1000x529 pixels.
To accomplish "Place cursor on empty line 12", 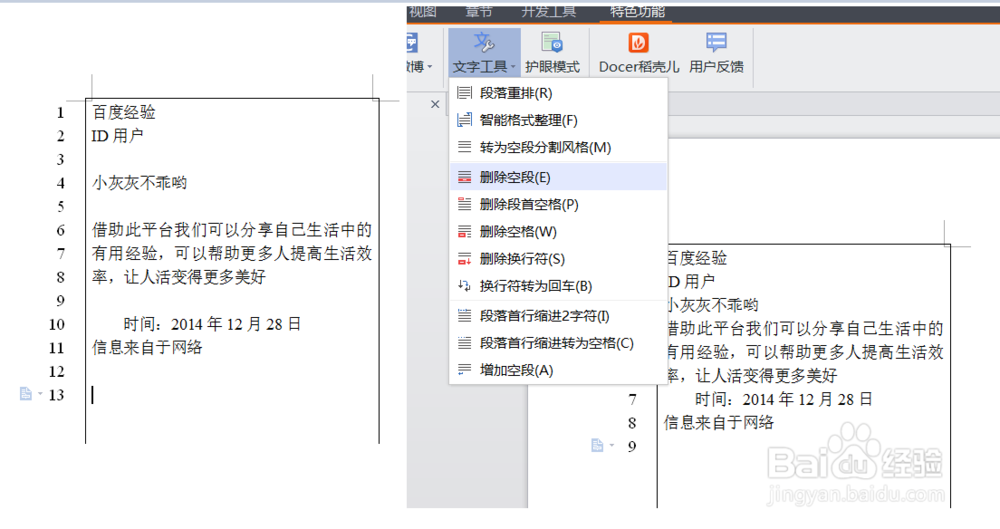I will pyautogui.click(x=232, y=371).
